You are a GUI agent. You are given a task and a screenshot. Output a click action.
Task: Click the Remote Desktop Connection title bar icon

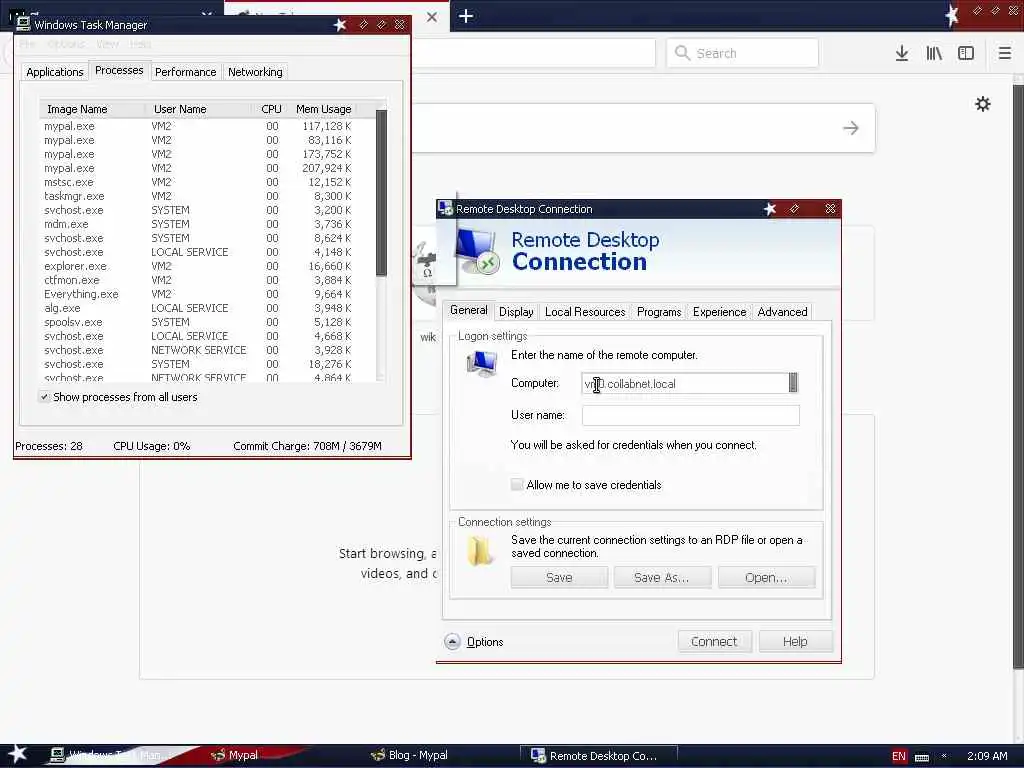(446, 208)
